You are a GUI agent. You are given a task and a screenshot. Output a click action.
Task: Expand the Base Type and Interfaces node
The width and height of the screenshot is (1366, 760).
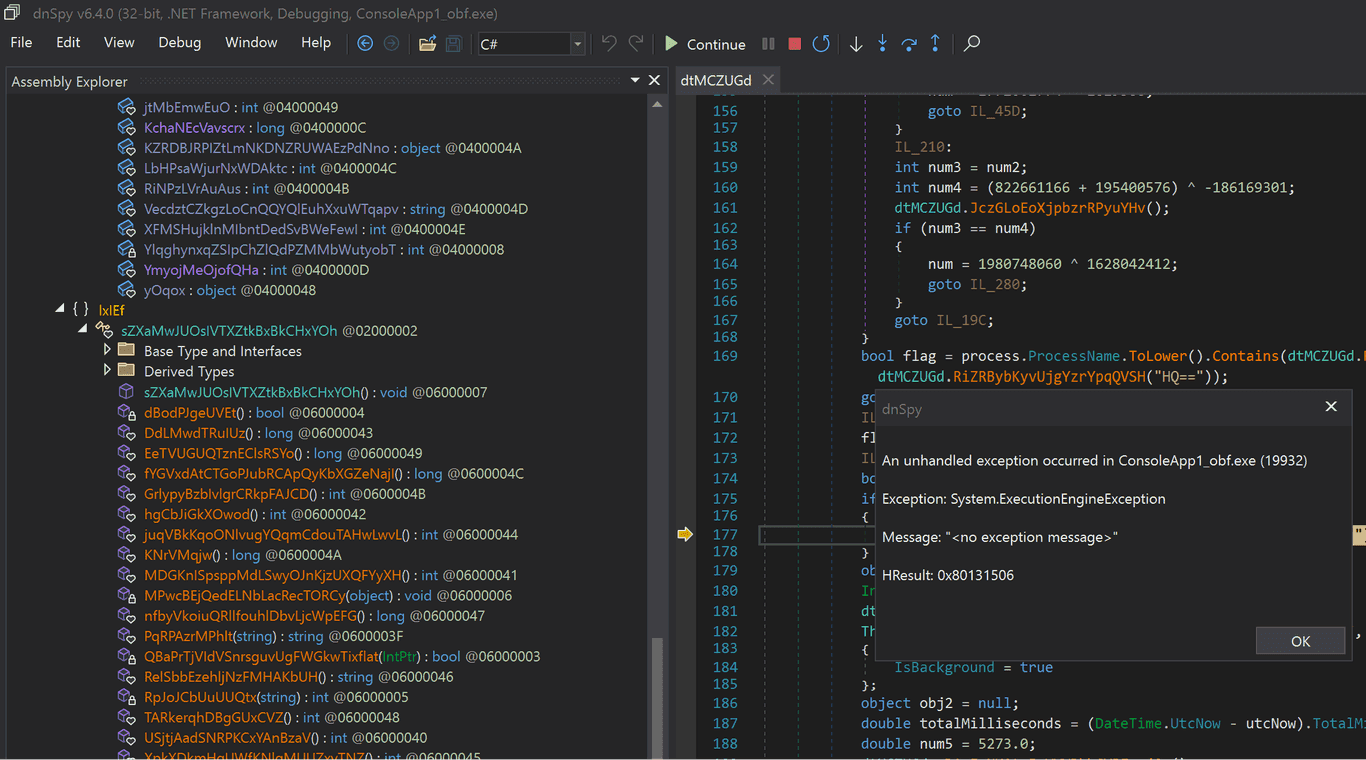point(107,351)
